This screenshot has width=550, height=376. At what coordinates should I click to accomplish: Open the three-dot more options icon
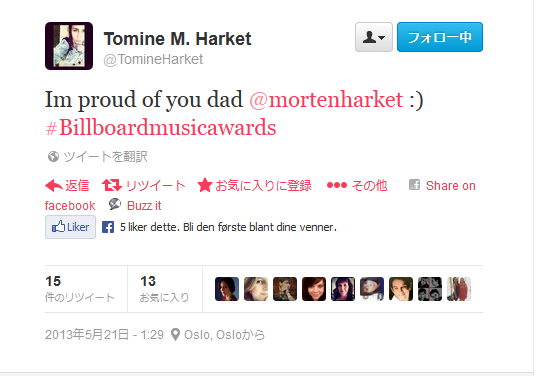point(337,185)
